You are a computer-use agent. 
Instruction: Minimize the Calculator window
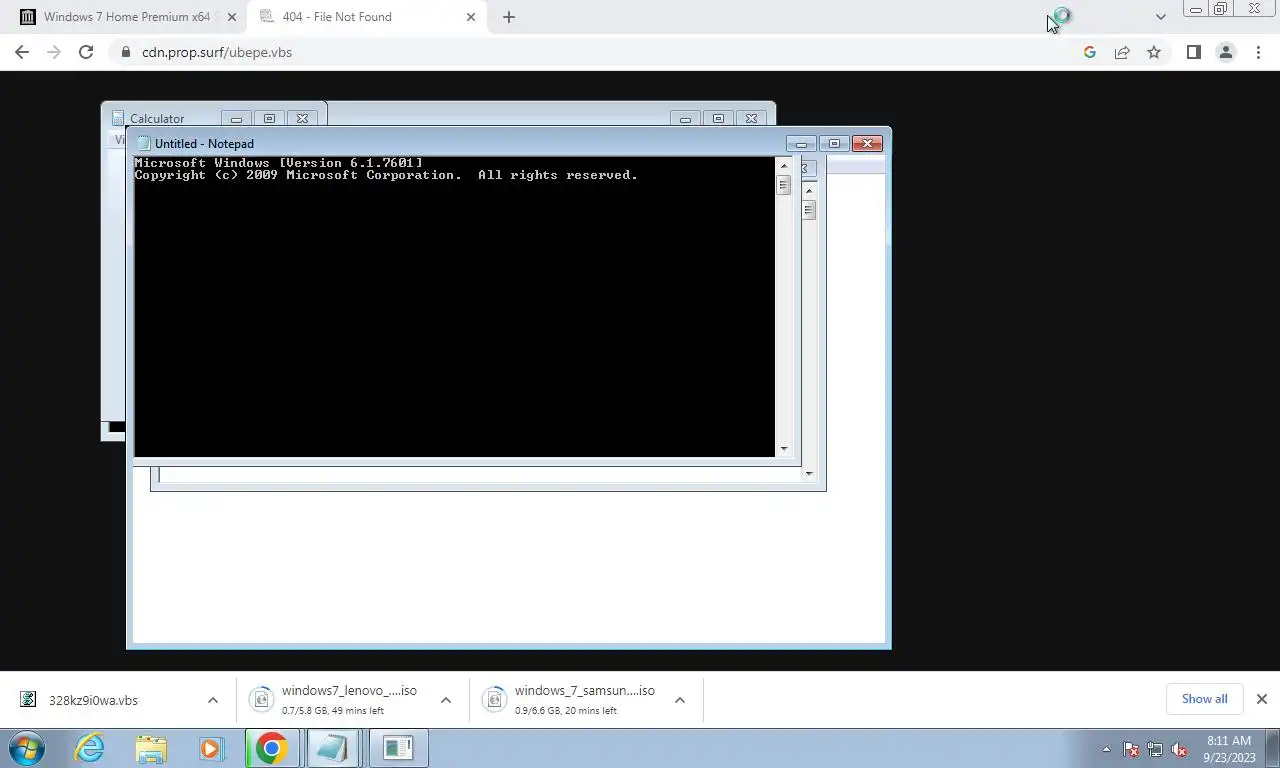(x=236, y=118)
